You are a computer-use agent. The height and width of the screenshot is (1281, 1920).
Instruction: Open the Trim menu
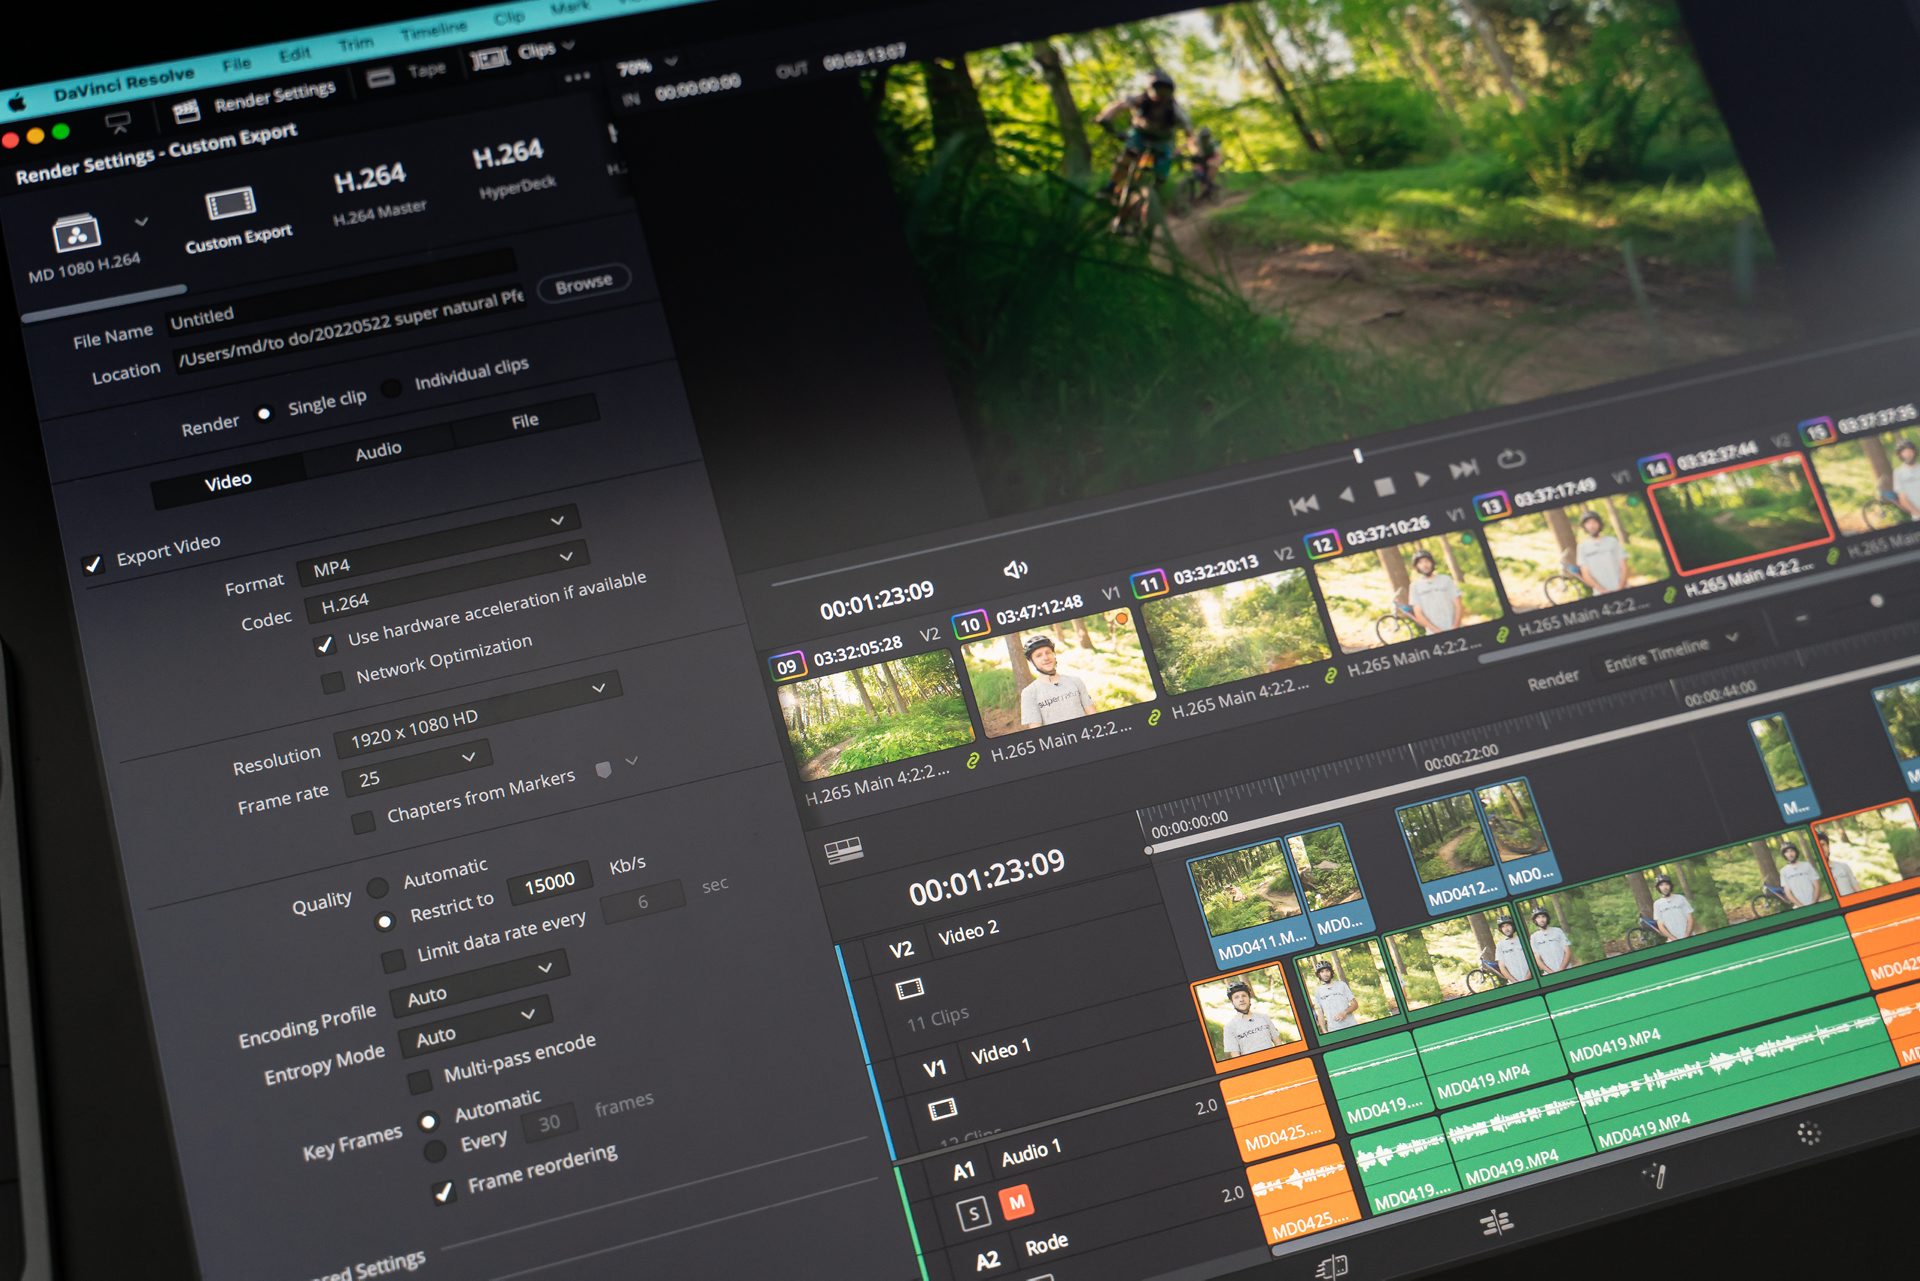pyautogui.click(x=355, y=43)
